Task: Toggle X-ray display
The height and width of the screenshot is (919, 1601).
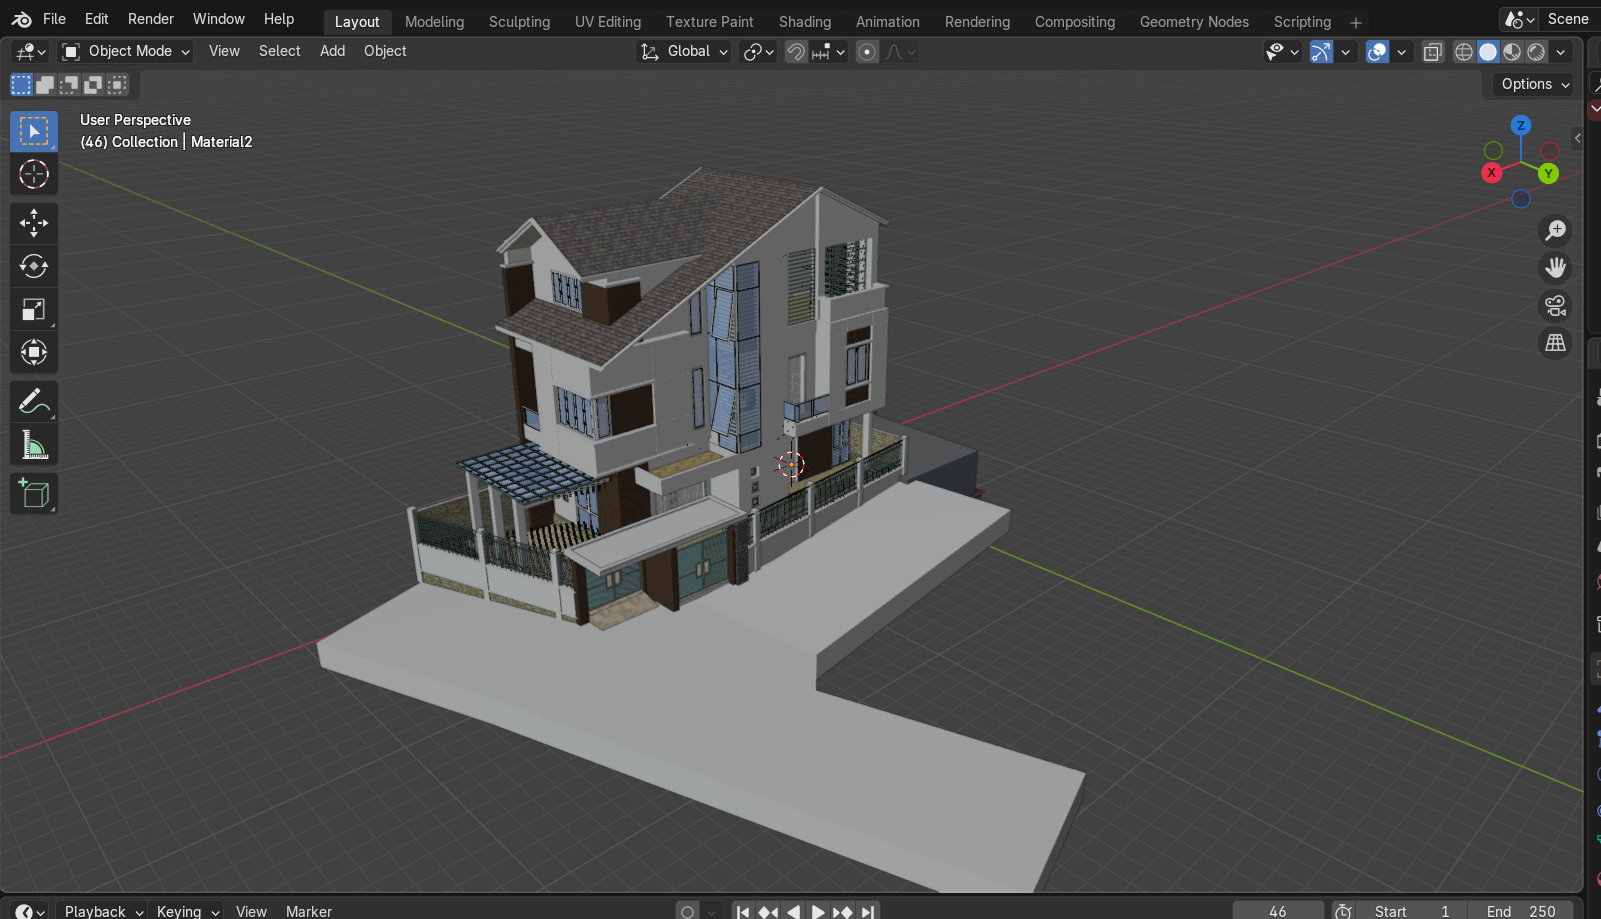Action: 1433,52
